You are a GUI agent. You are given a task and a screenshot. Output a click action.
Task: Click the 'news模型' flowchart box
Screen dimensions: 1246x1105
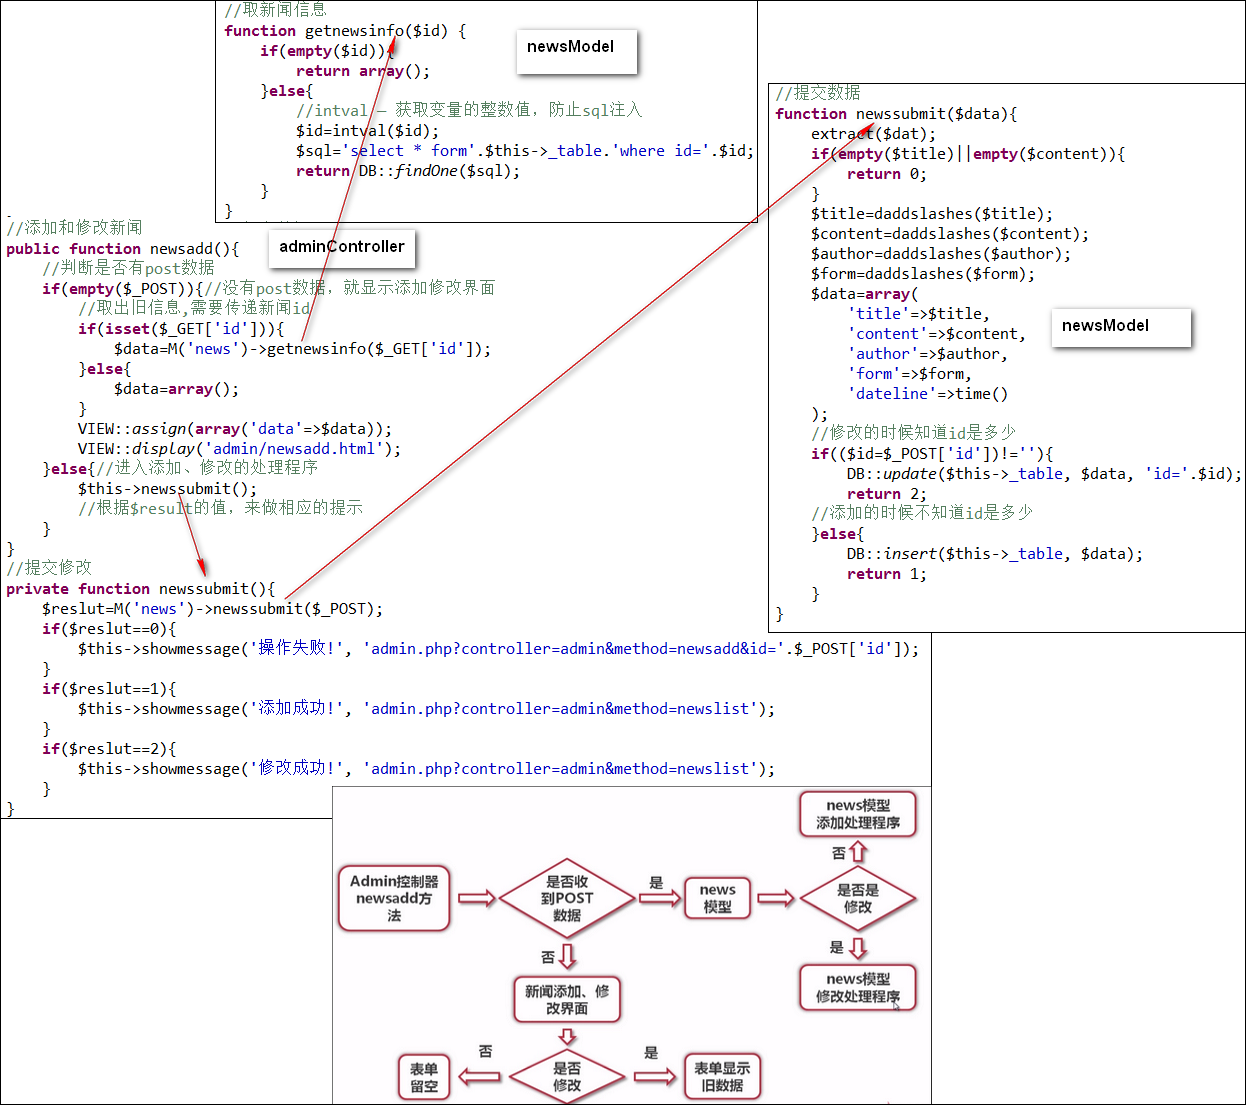[x=717, y=898]
